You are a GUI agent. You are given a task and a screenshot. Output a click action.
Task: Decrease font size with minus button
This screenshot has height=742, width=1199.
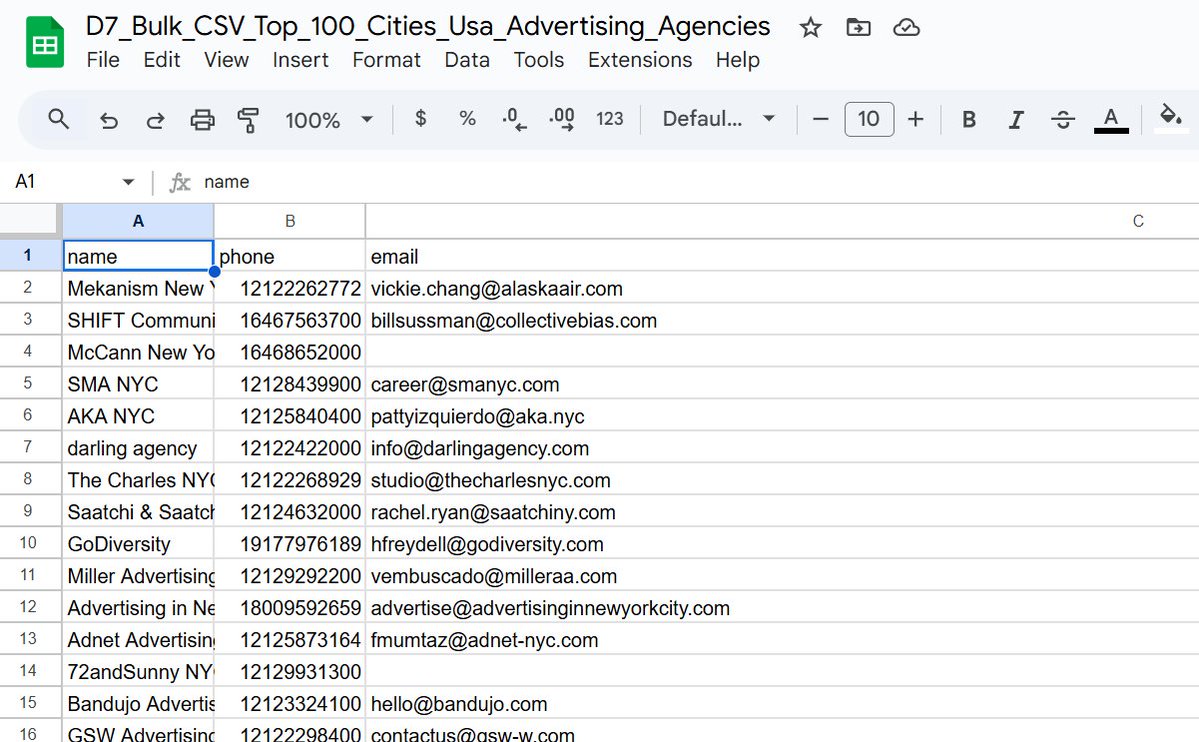point(820,119)
